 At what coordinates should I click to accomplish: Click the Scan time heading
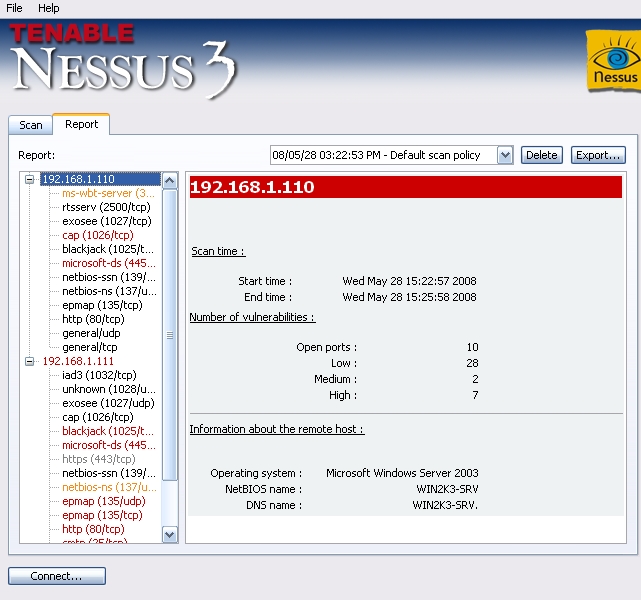click(x=218, y=251)
